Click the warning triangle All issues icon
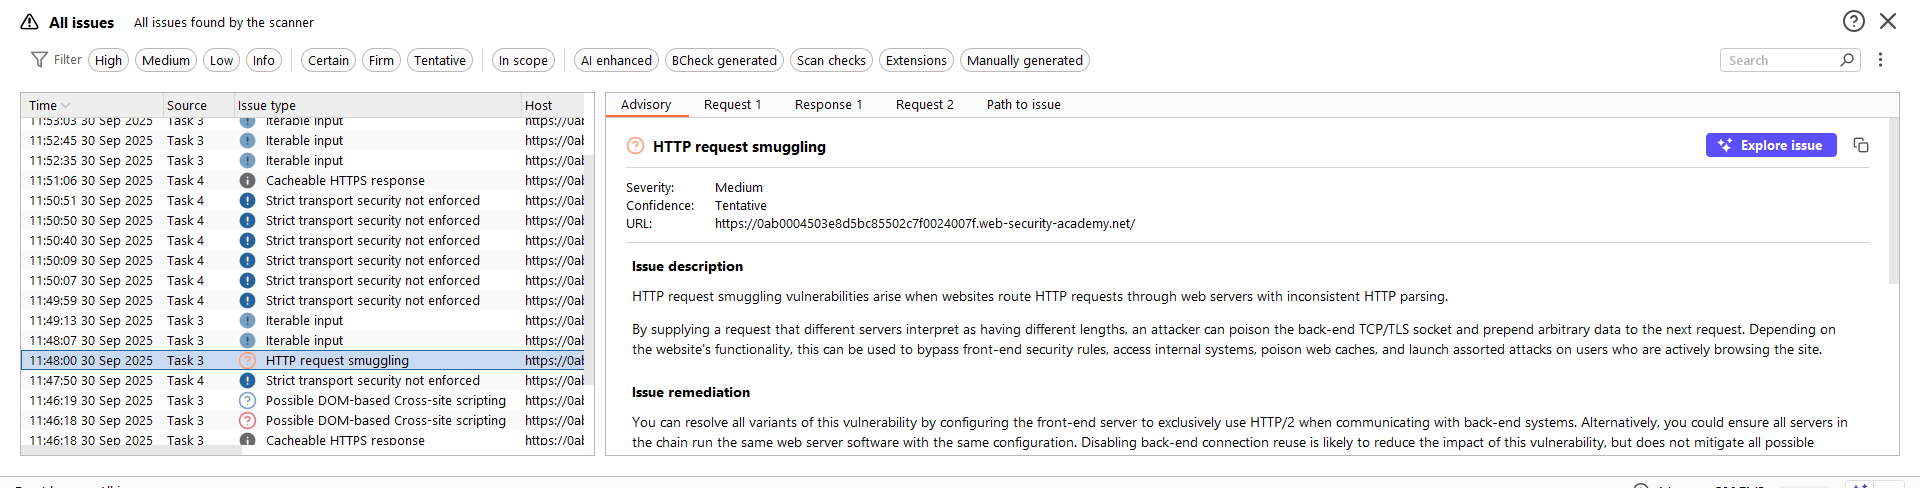Viewport: 1920px width, 488px height. 29,22
